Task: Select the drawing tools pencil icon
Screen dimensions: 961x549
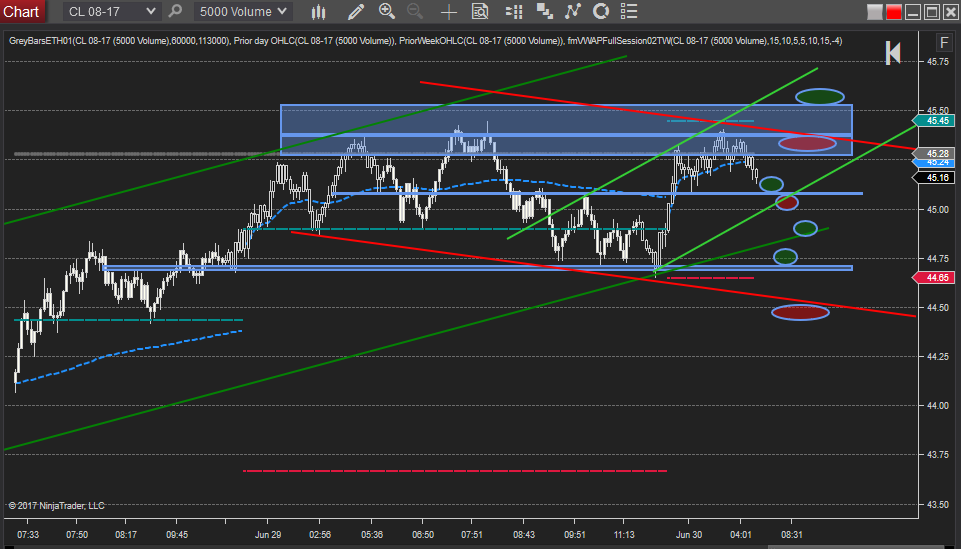Action: tap(355, 11)
